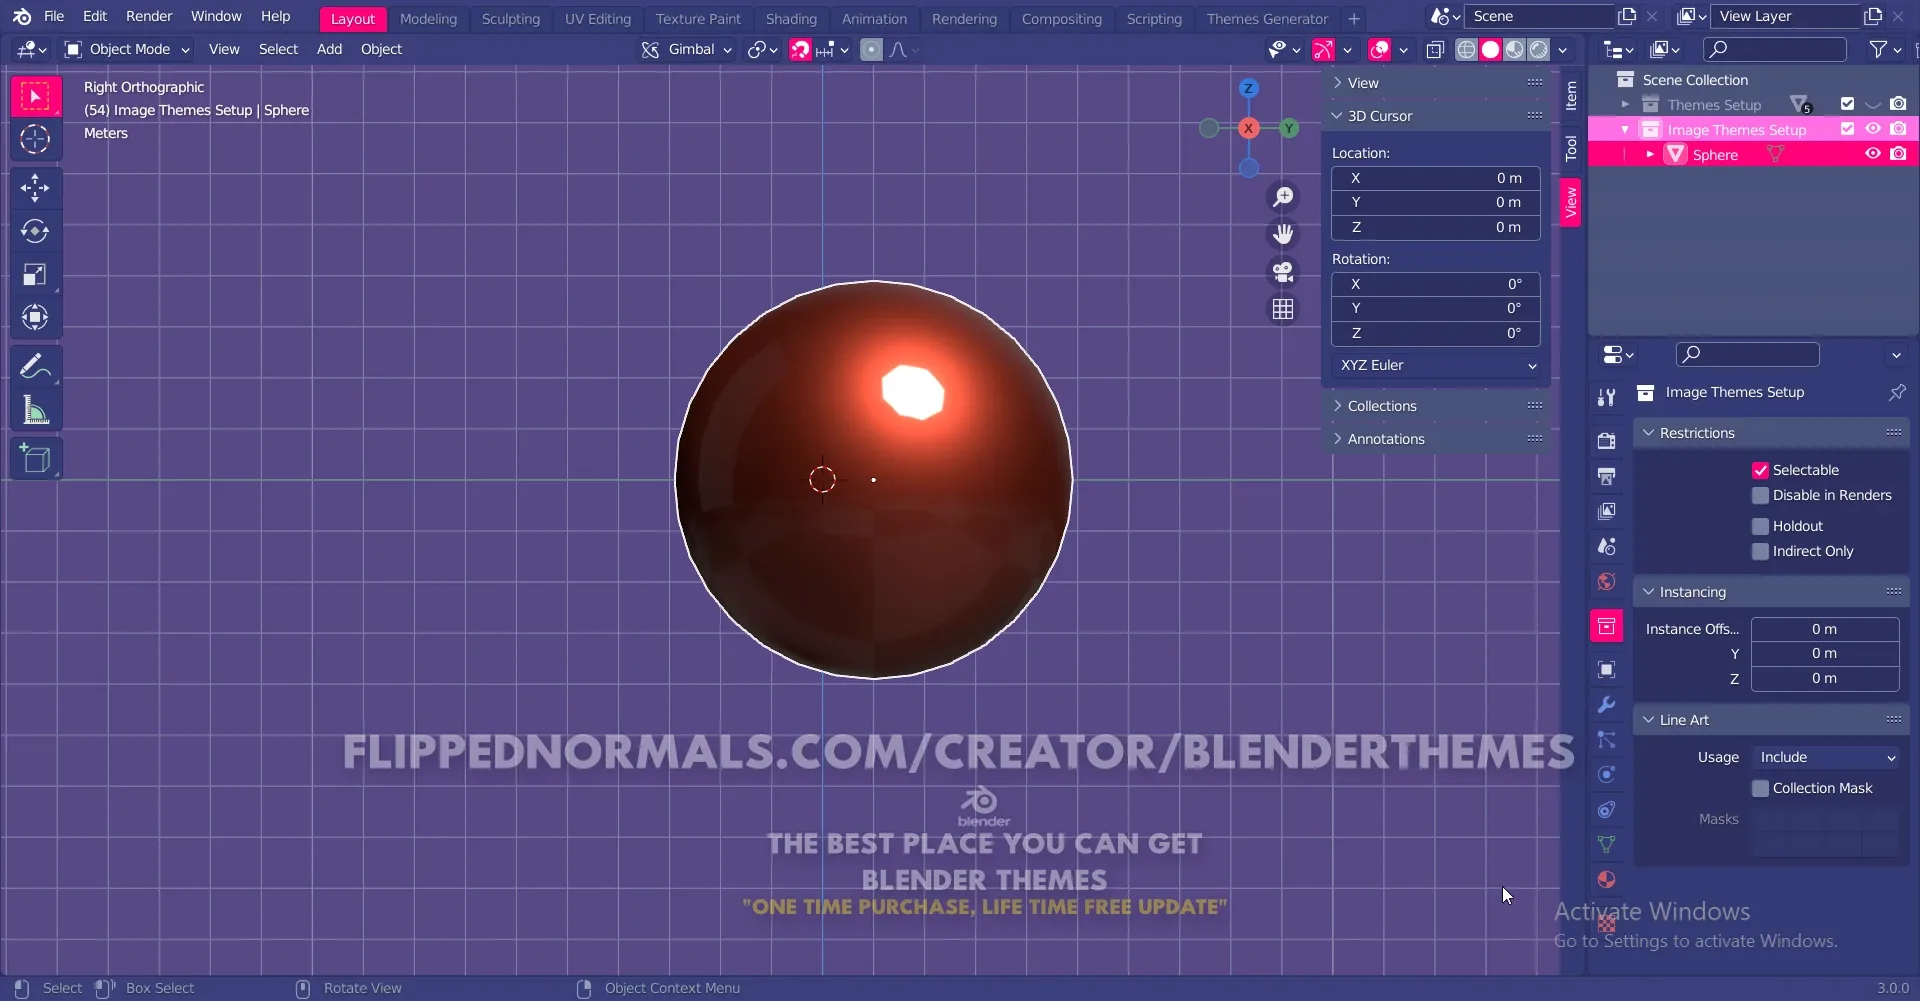Select the Select Box tool
Viewport: 1920px width, 1001px height.
(x=35, y=97)
